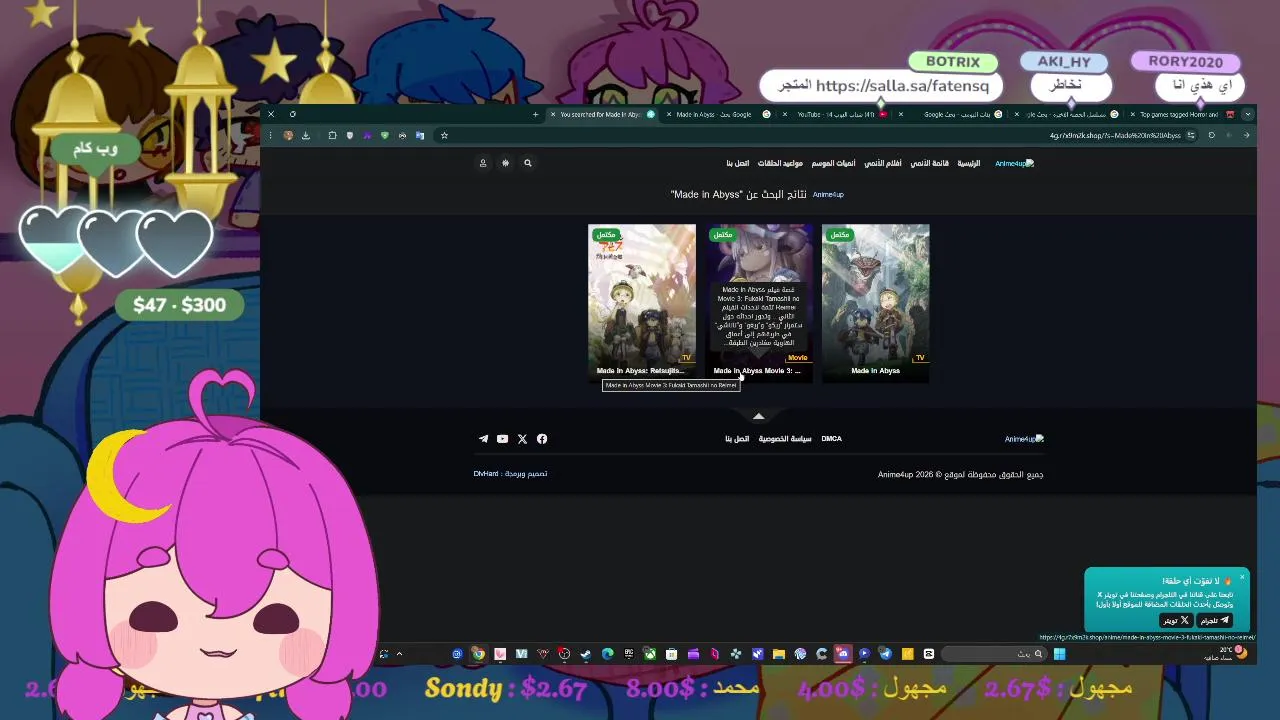Open the Made in Abyss: Retsujitsu poster

642,301
